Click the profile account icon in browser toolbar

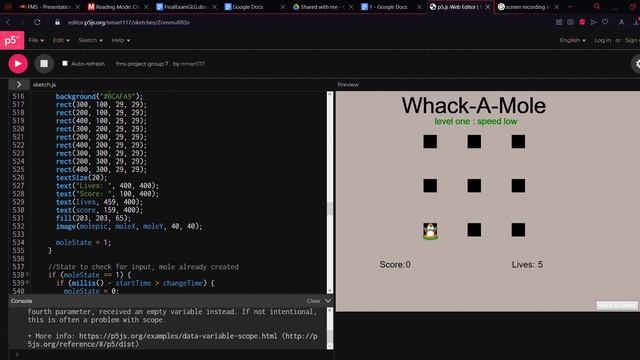tap(621, 22)
